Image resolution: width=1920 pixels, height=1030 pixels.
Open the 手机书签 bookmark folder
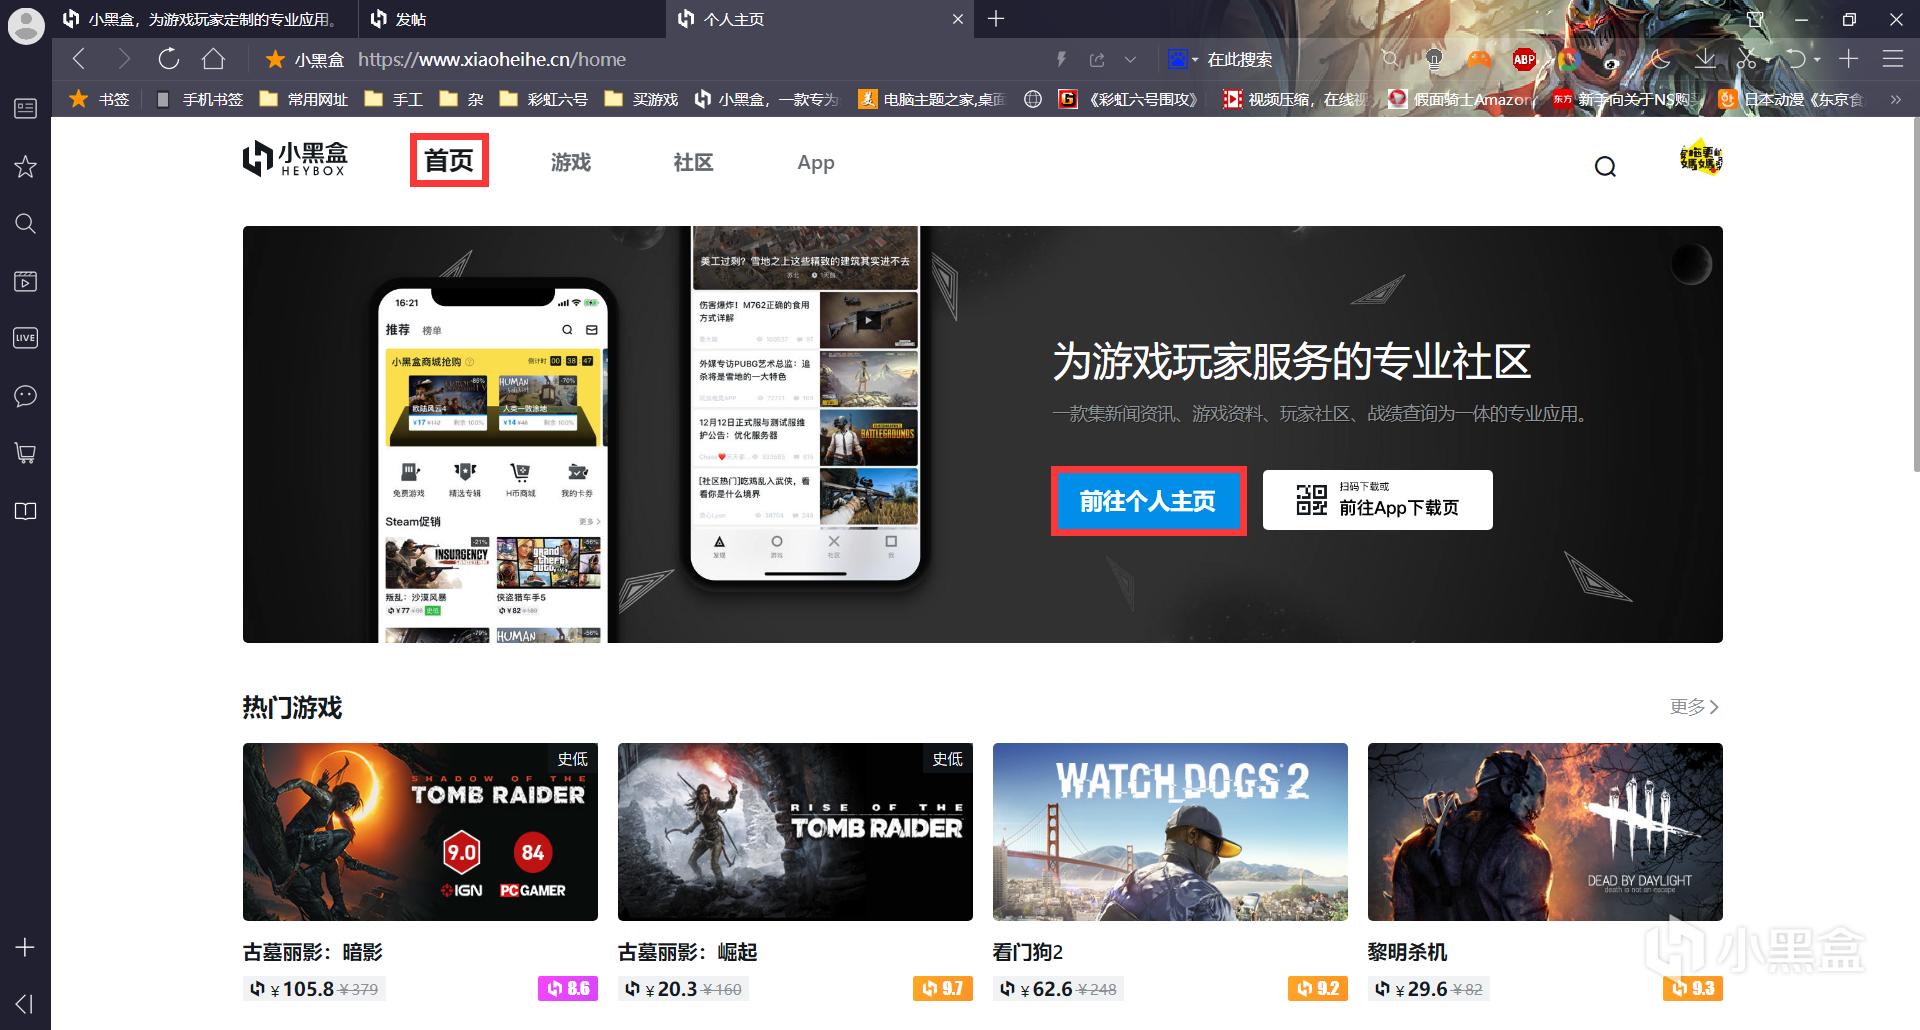[x=200, y=99]
